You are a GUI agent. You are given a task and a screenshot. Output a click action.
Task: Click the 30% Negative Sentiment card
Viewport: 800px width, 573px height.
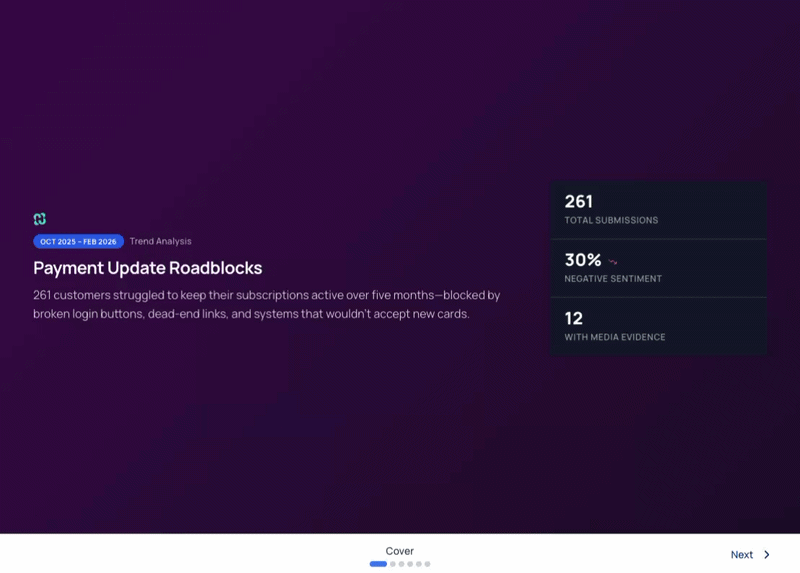pos(658,268)
